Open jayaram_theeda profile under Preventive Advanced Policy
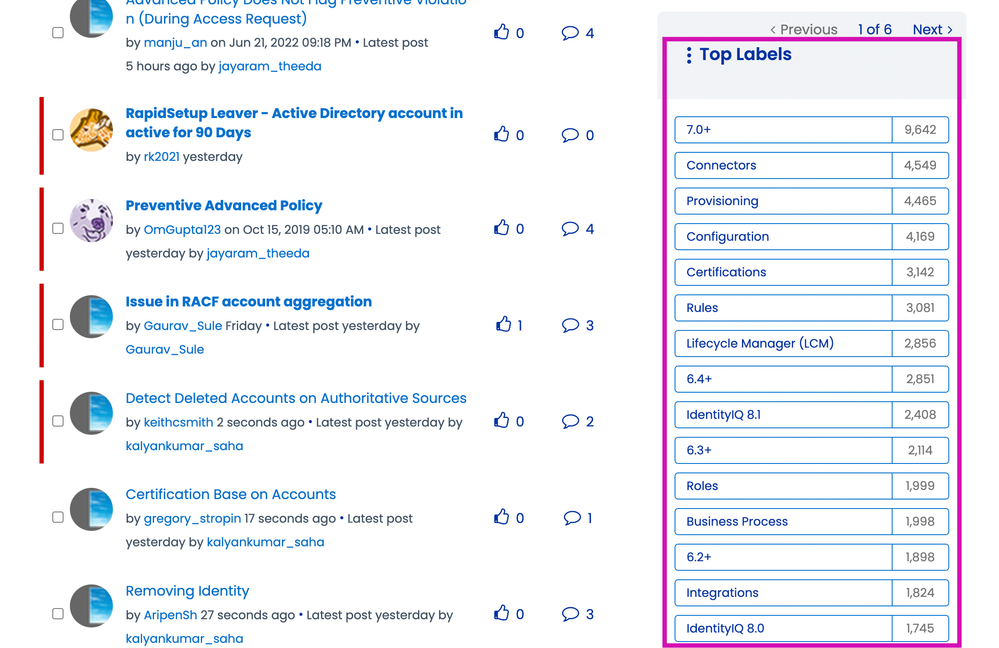The width and height of the screenshot is (999, 648). click(x=258, y=253)
